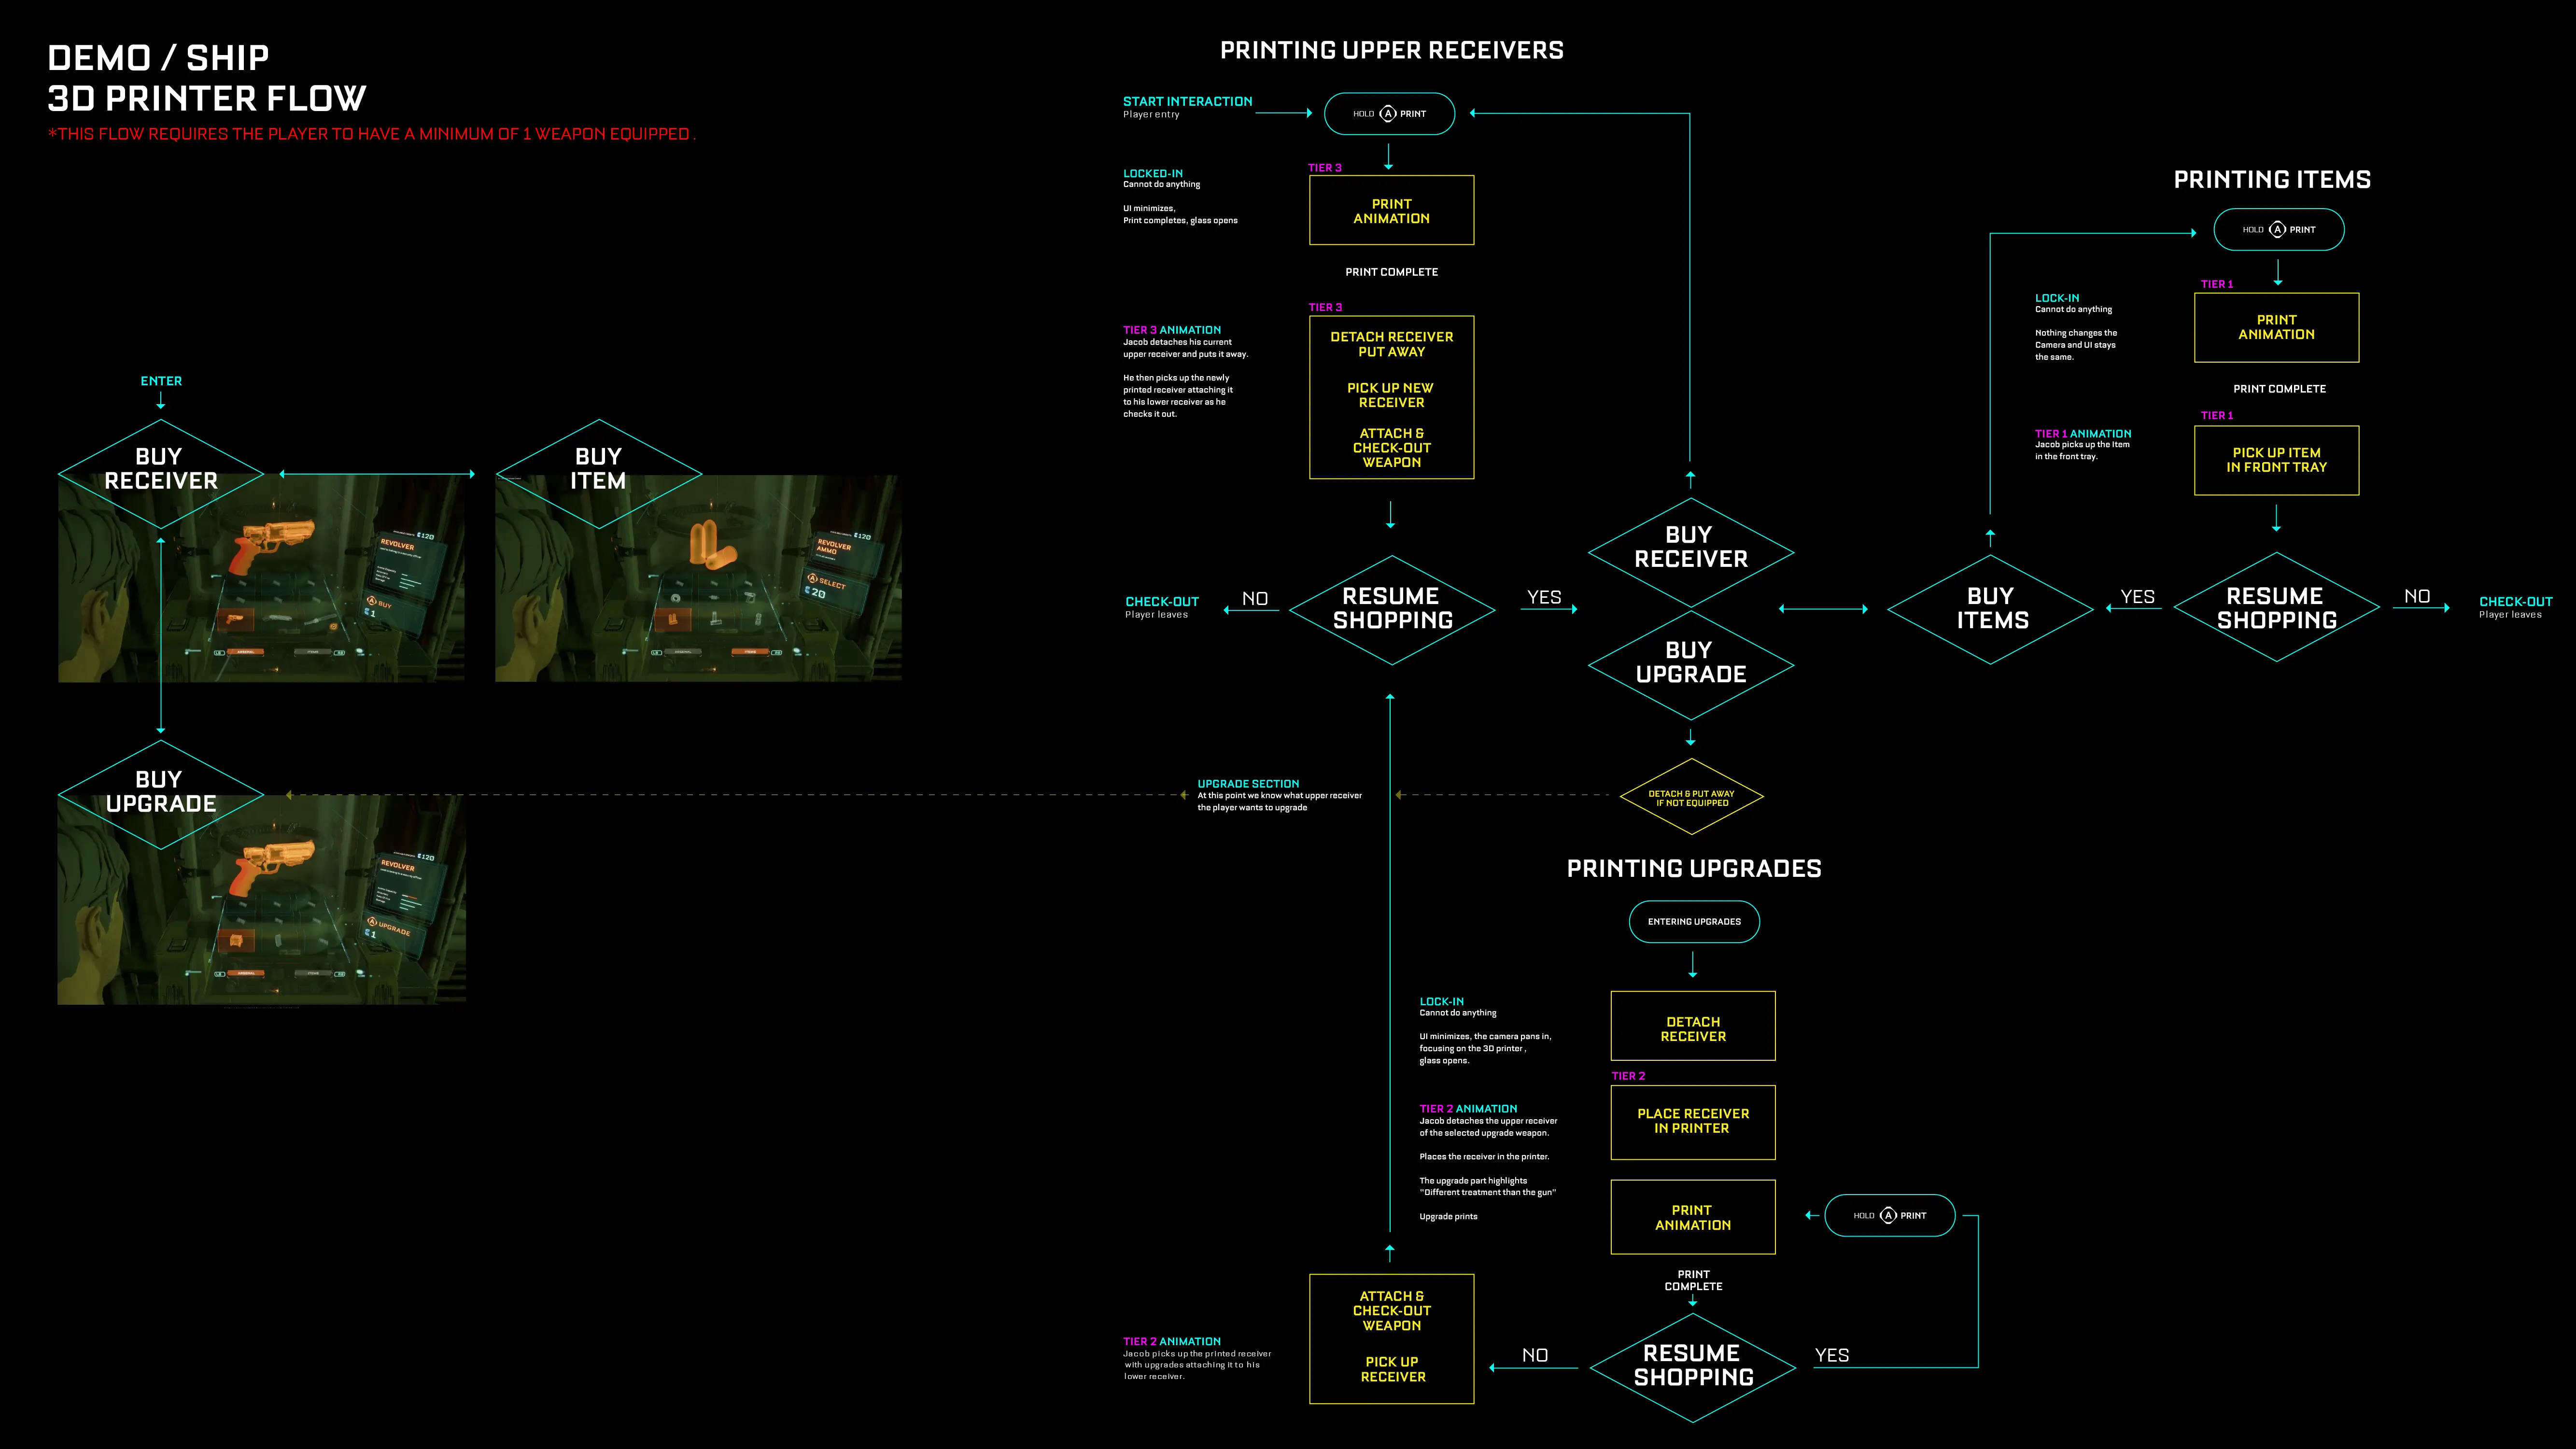Select the Place Receiver In Printer box
2576x1449 pixels.
[1692, 1122]
